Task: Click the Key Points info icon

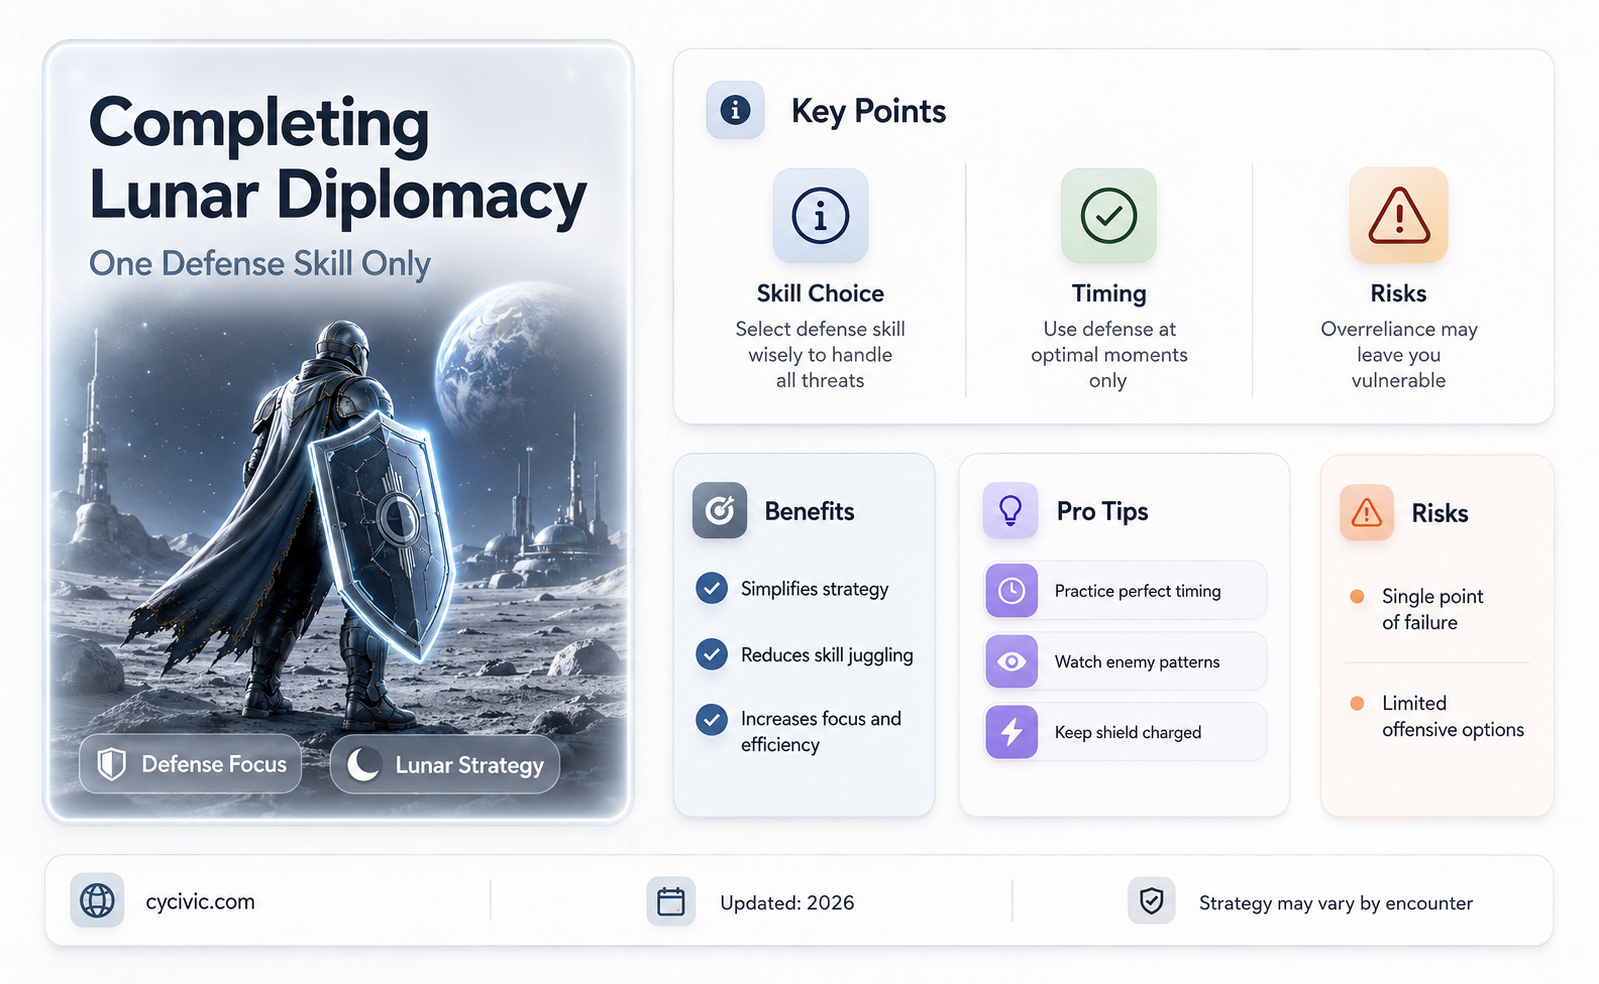Action: [735, 110]
